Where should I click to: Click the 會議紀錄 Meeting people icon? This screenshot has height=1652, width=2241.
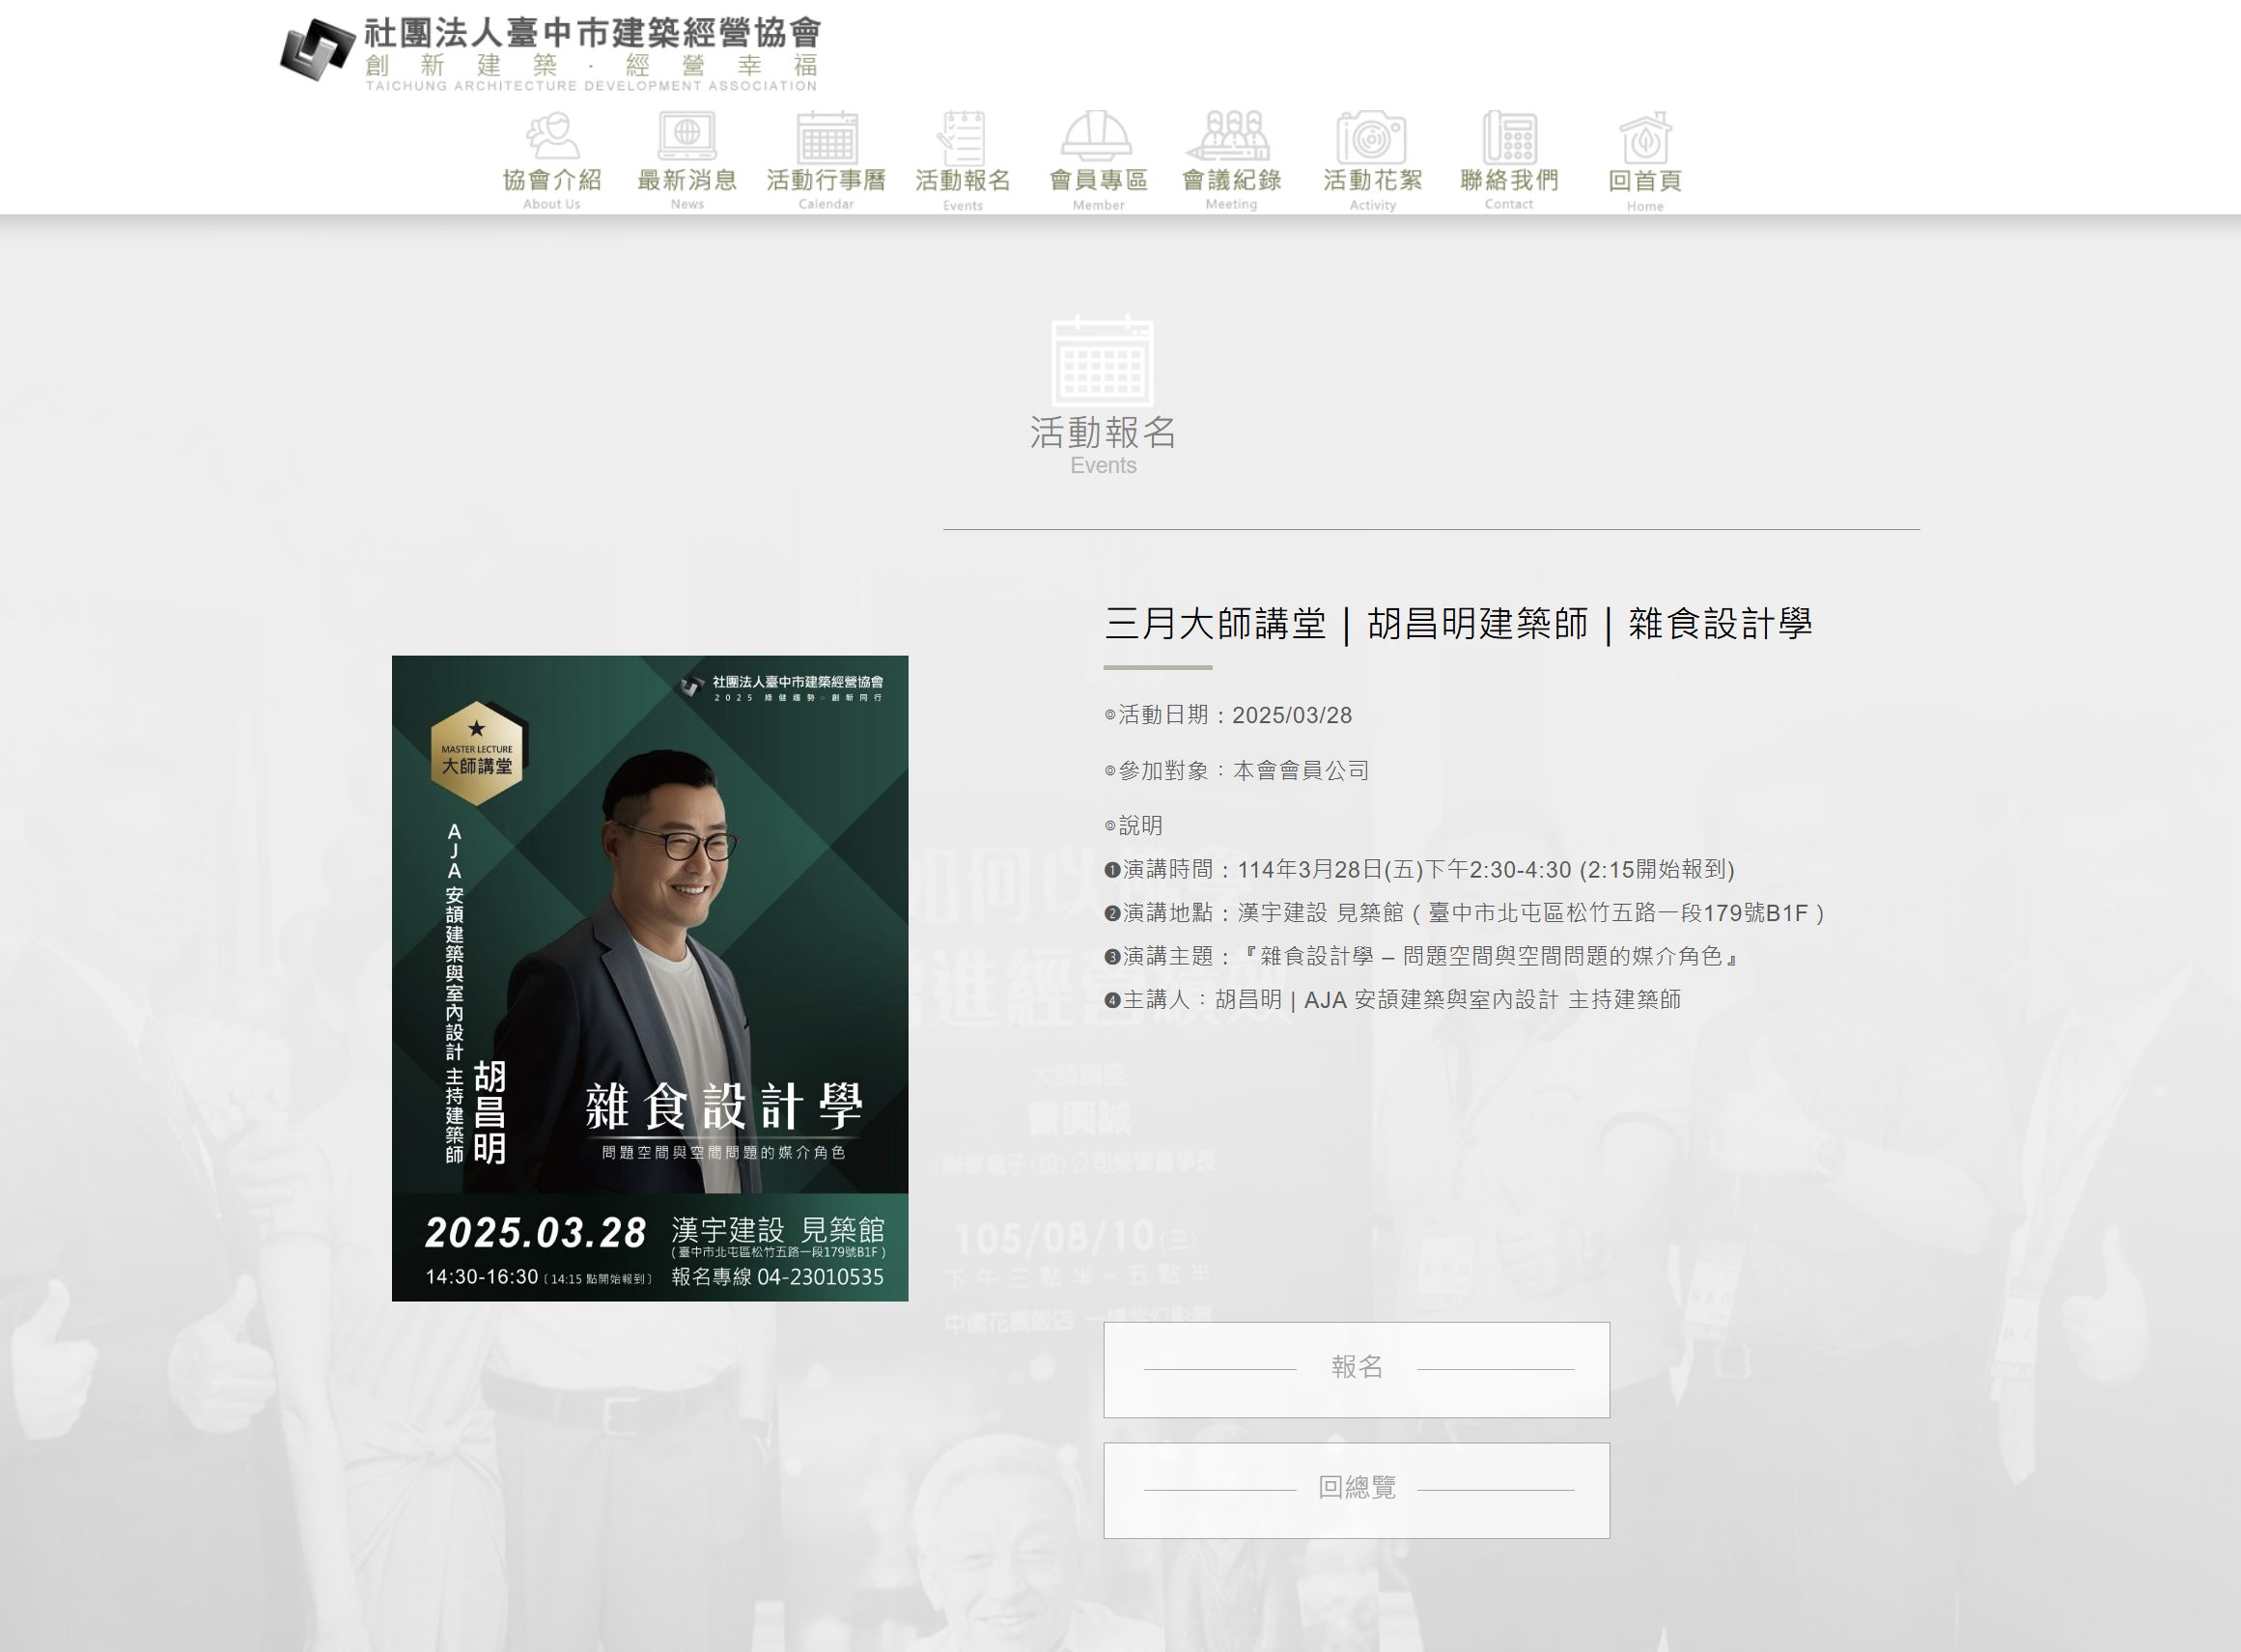pyautogui.click(x=1230, y=136)
